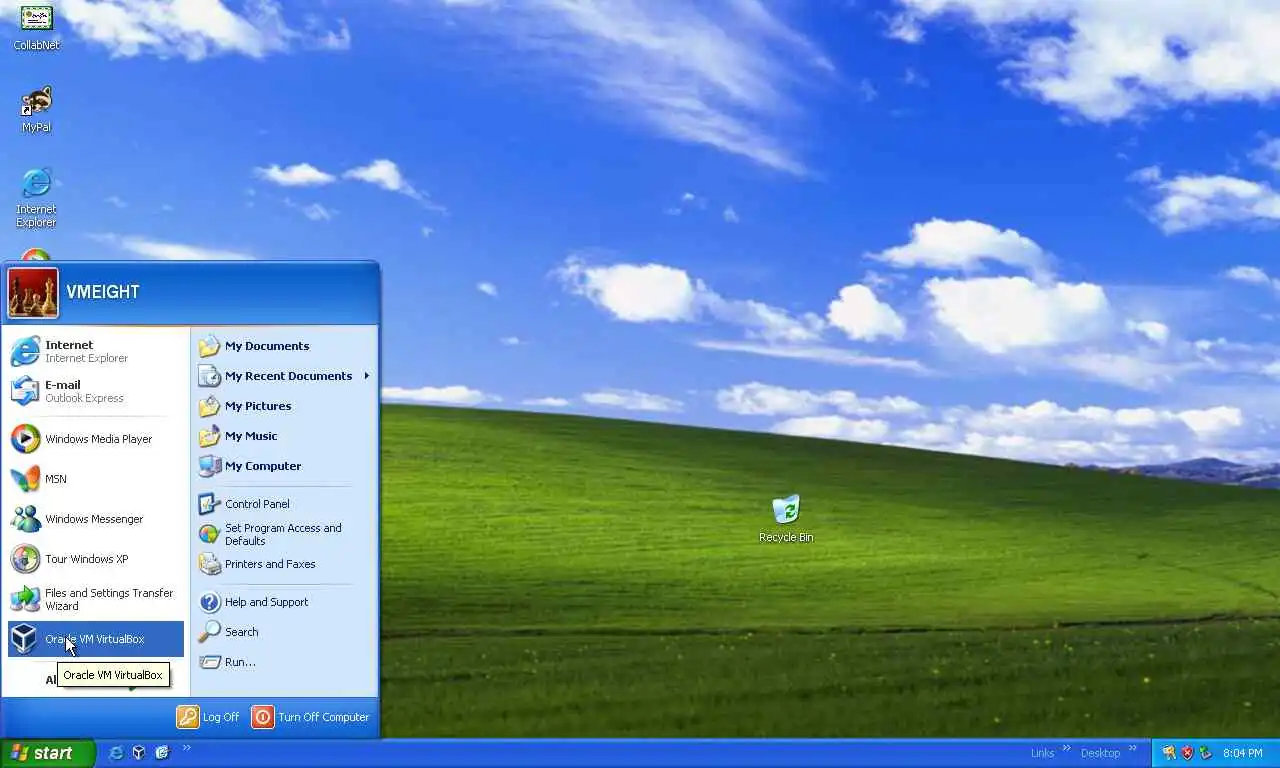Start Windows Messenger from the Start menu

coord(96,519)
